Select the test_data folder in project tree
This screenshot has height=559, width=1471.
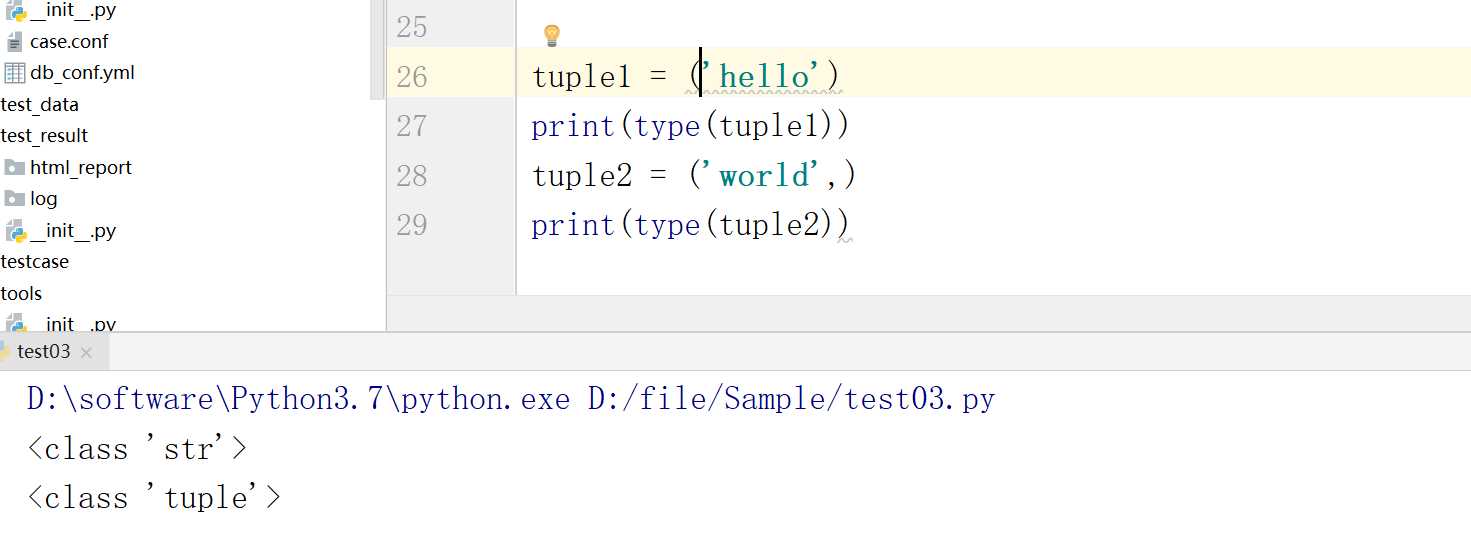click(x=40, y=105)
